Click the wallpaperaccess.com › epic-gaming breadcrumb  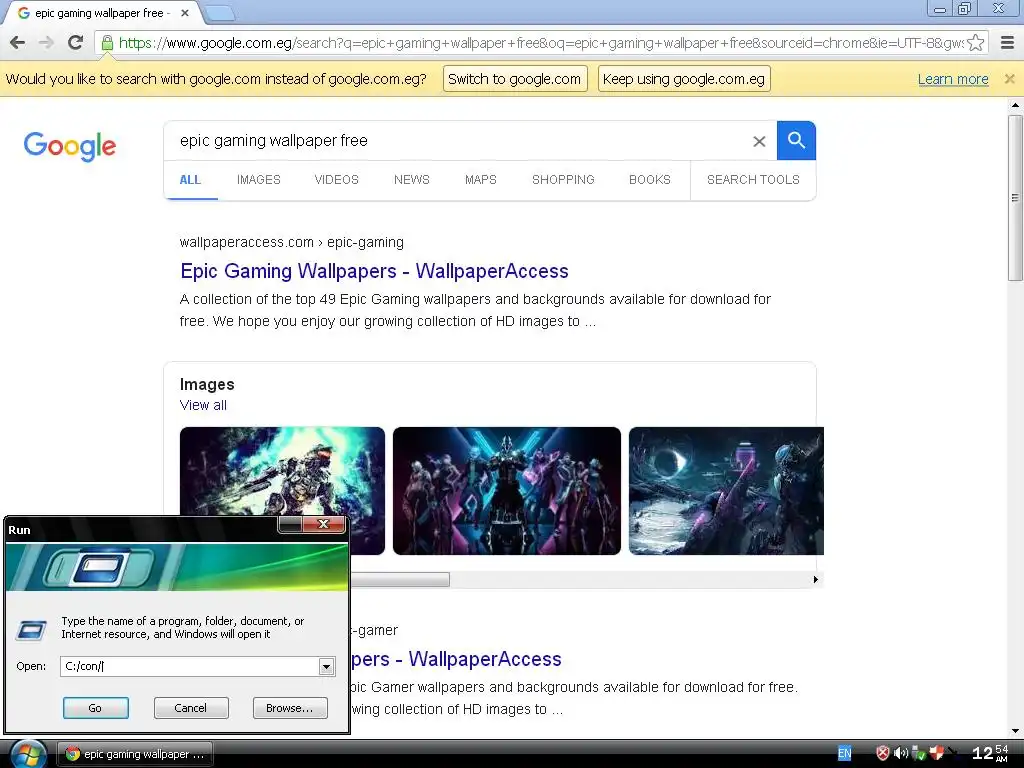(291, 242)
